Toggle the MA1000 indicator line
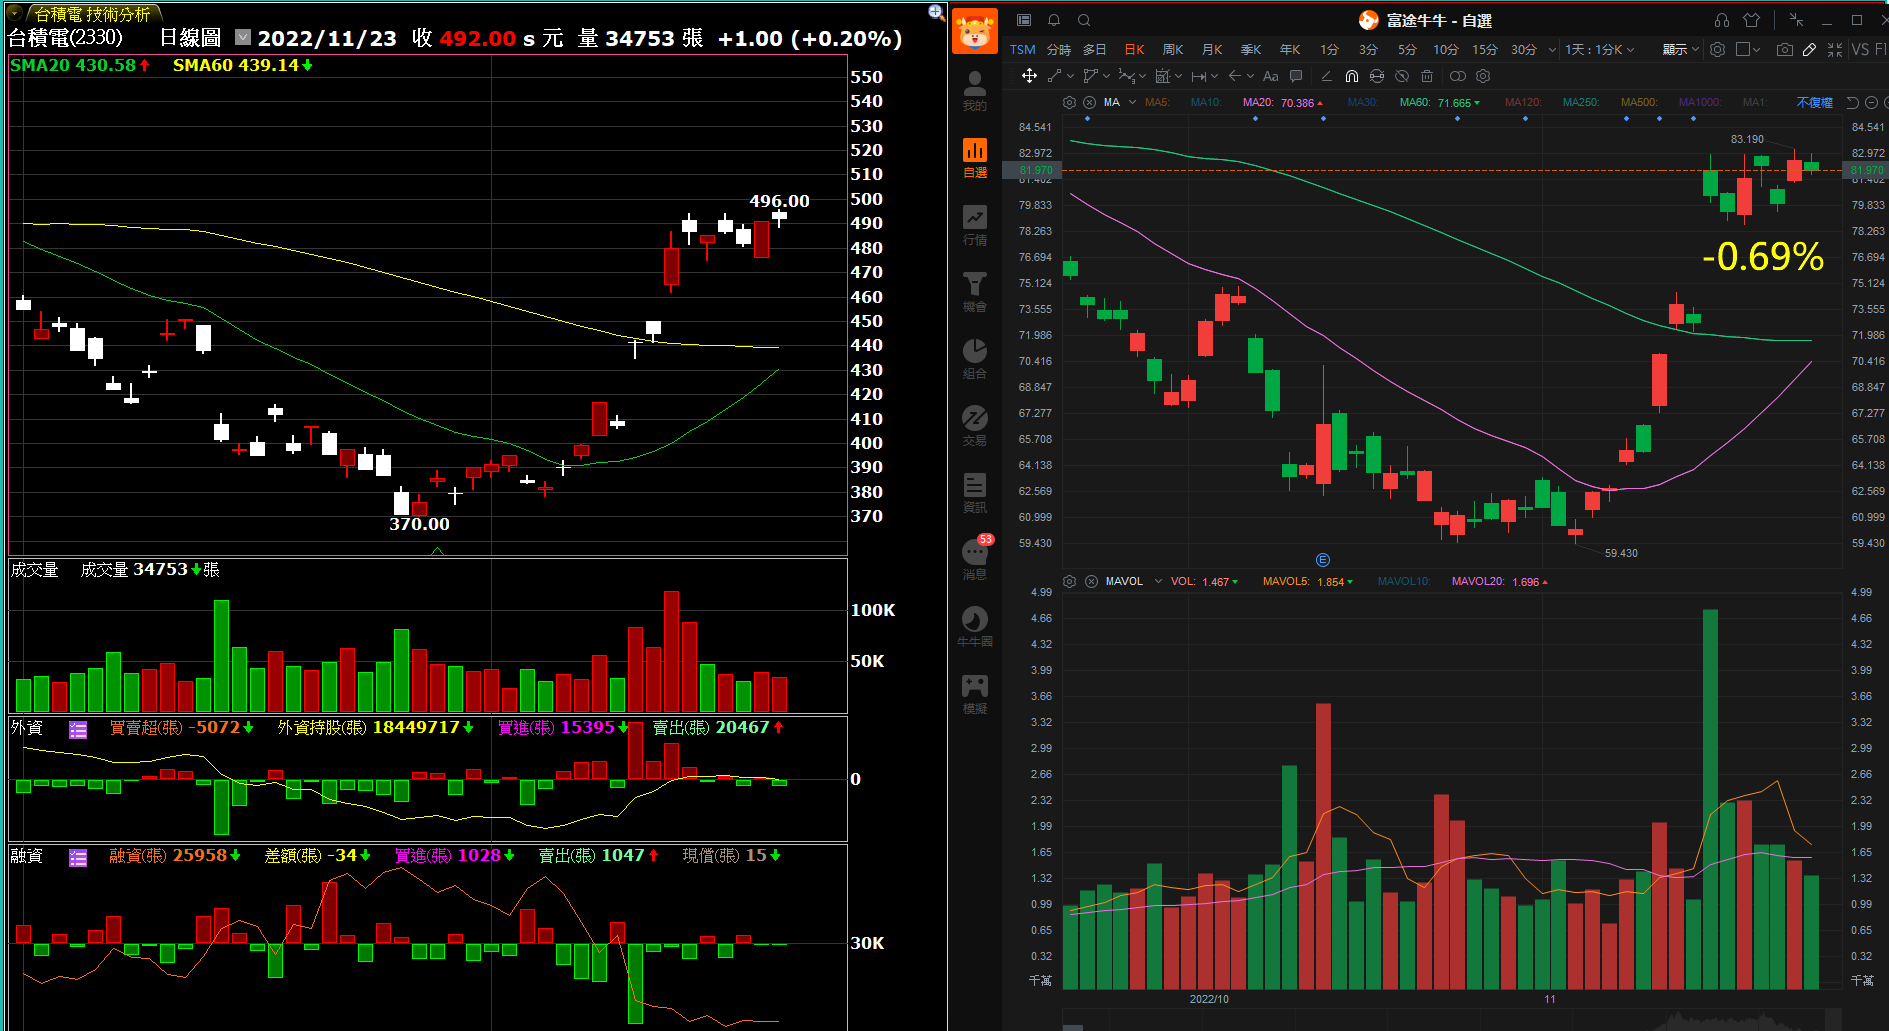This screenshot has height=1031, width=1889. pyautogui.click(x=1700, y=103)
